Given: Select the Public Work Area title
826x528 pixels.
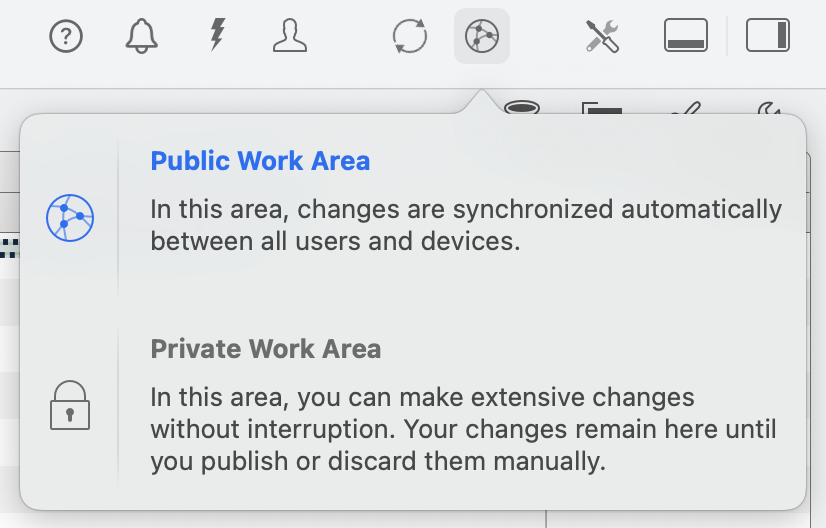Looking at the screenshot, I should 260,161.
